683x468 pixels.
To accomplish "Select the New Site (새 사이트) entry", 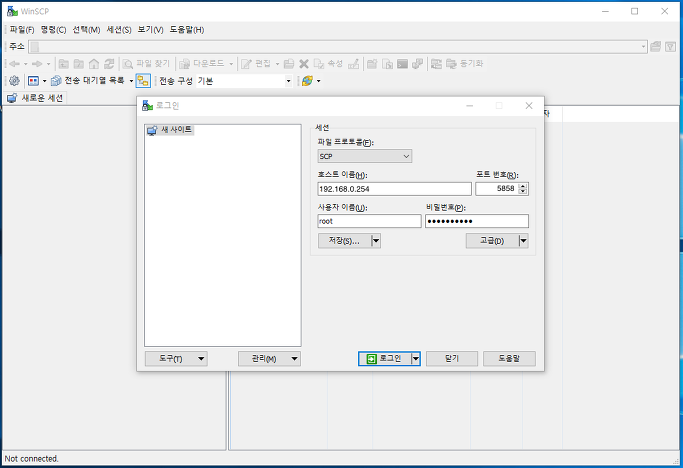I will [x=170, y=129].
